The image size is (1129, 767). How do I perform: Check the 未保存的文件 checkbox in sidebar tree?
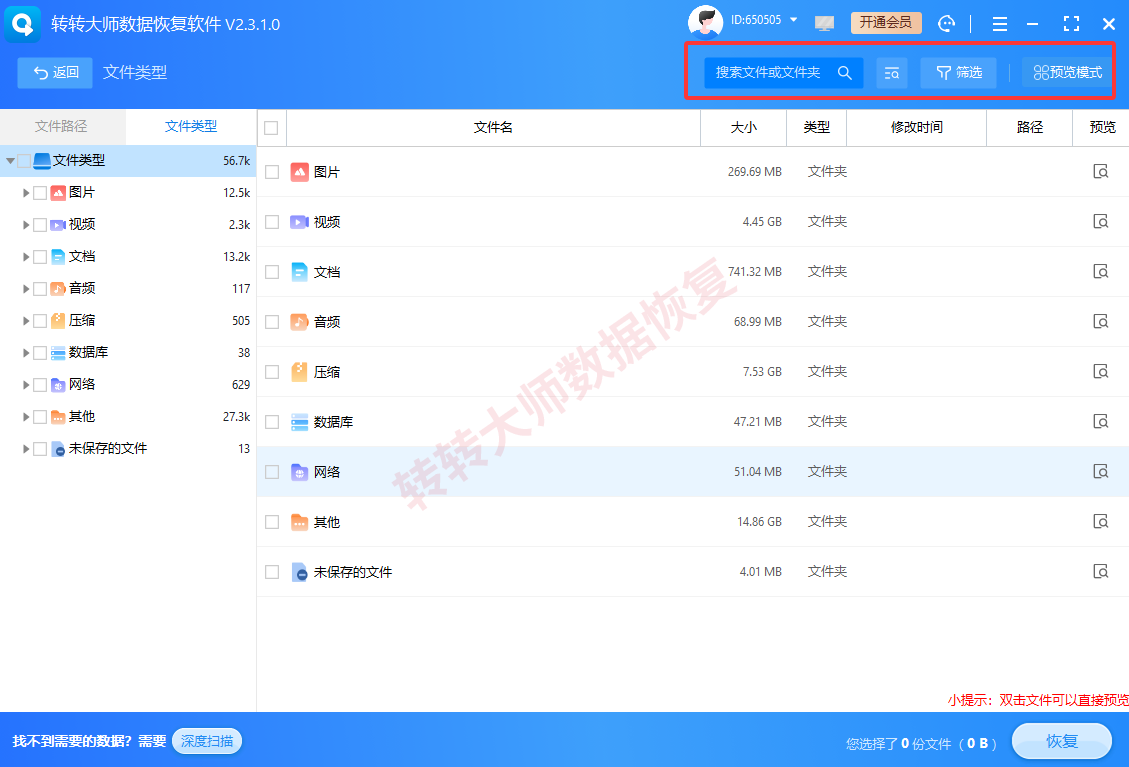click(x=40, y=449)
